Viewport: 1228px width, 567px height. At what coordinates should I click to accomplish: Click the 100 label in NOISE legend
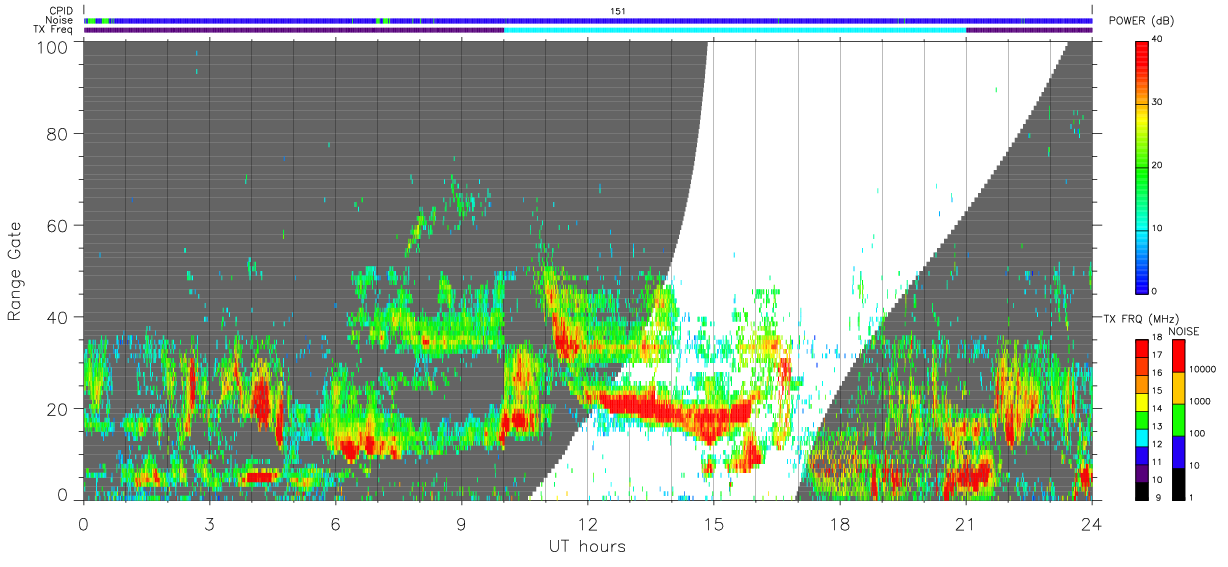(1195, 433)
